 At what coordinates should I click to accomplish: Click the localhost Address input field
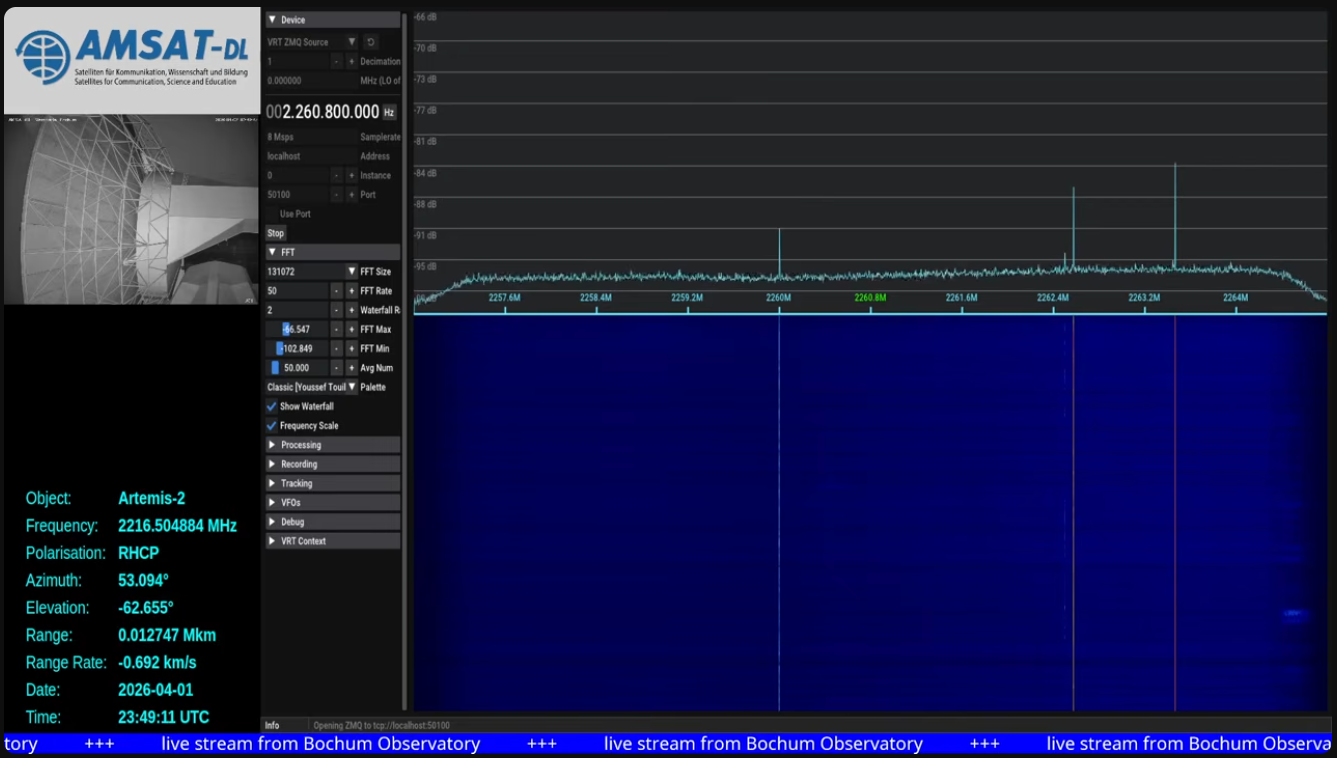(x=310, y=157)
